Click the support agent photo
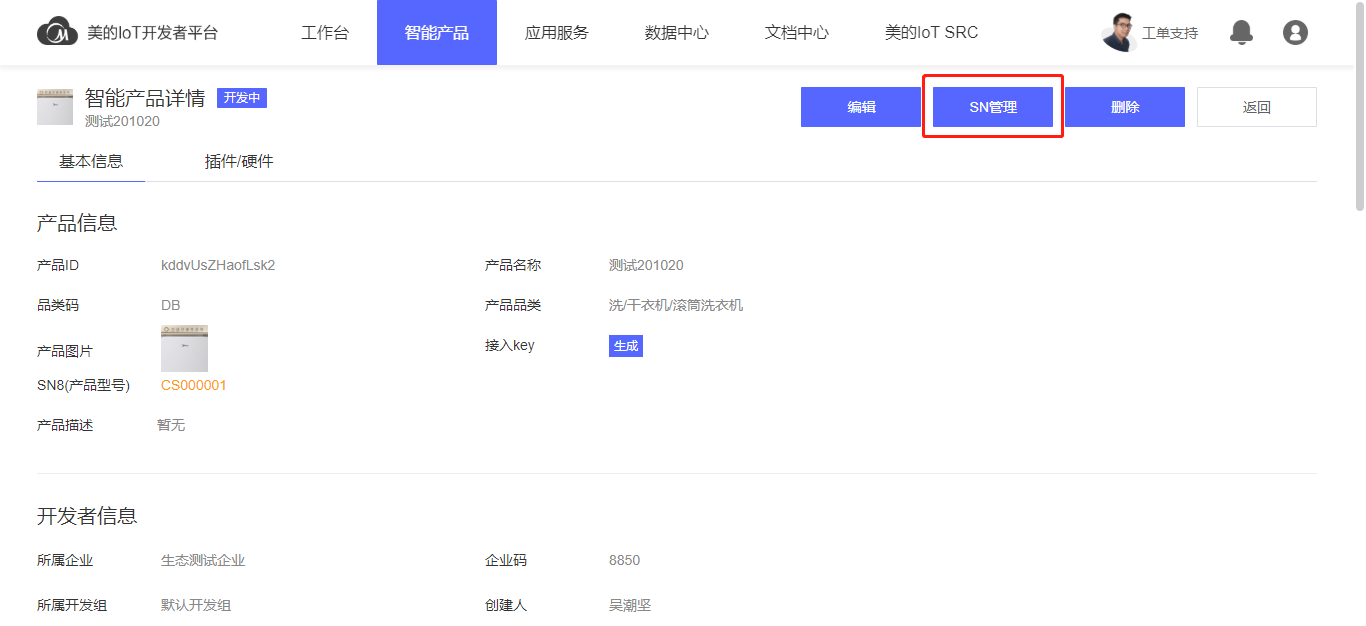This screenshot has height=626, width=1366. (1119, 32)
